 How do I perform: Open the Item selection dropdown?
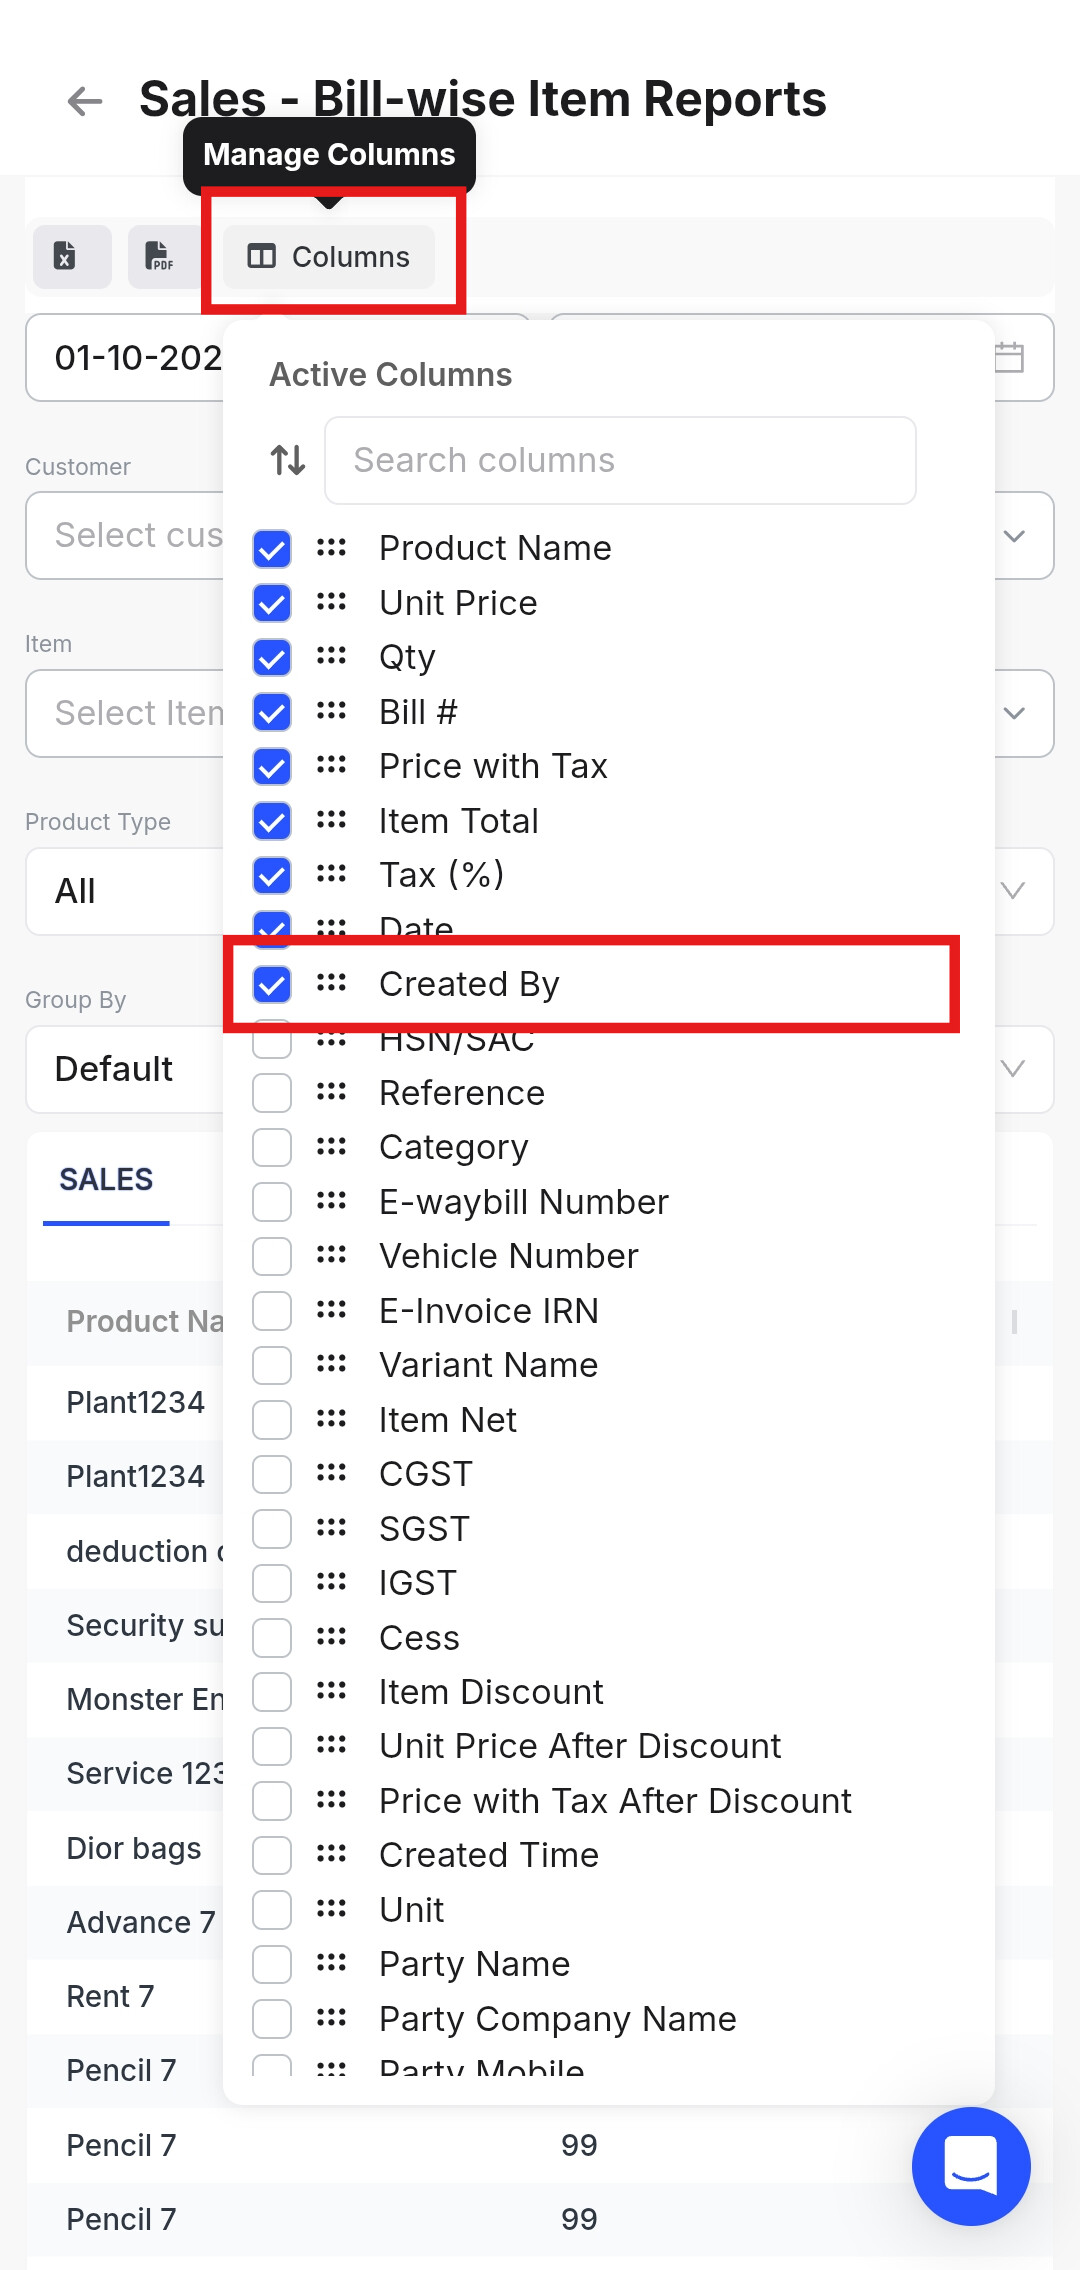[1015, 713]
